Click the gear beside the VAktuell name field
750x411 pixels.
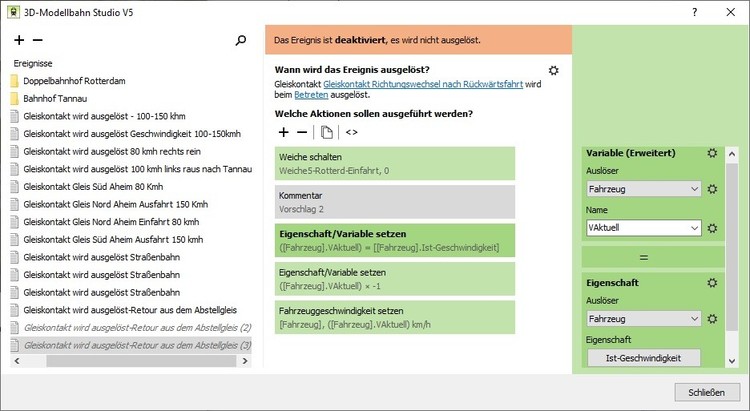pyautogui.click(x=712, y=228)
